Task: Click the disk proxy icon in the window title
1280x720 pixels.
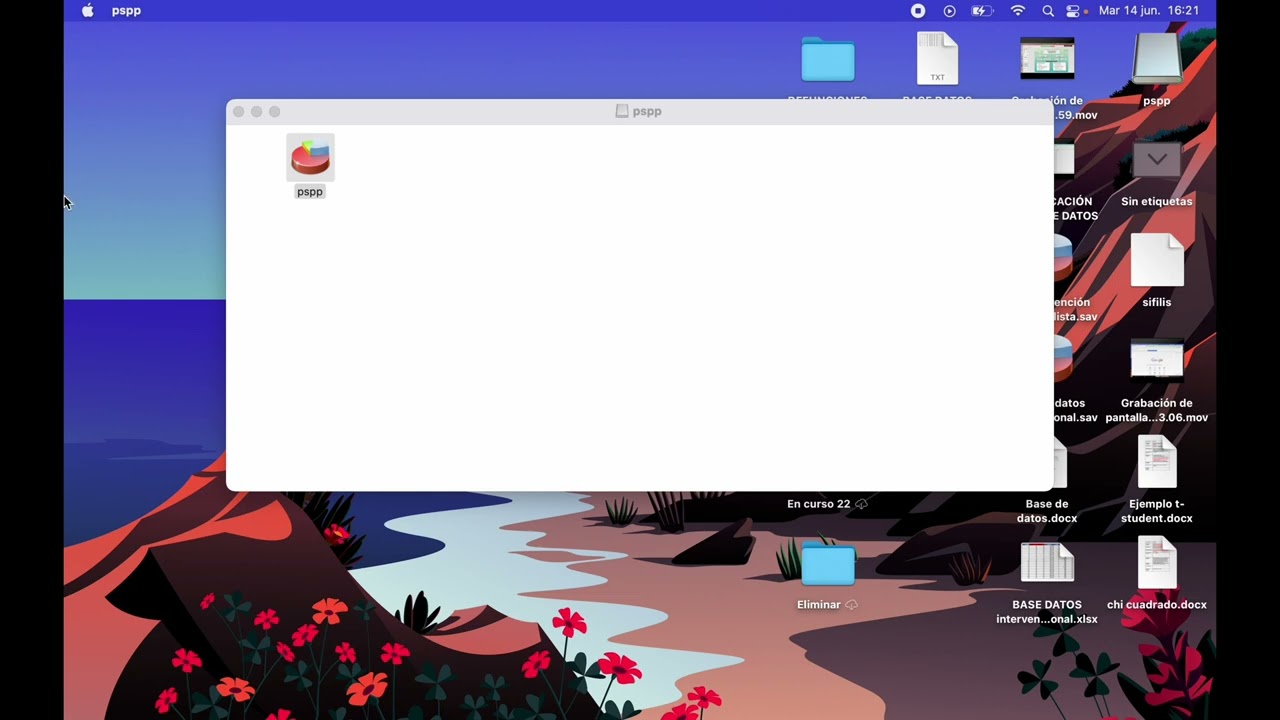Action: pos(622,111)
